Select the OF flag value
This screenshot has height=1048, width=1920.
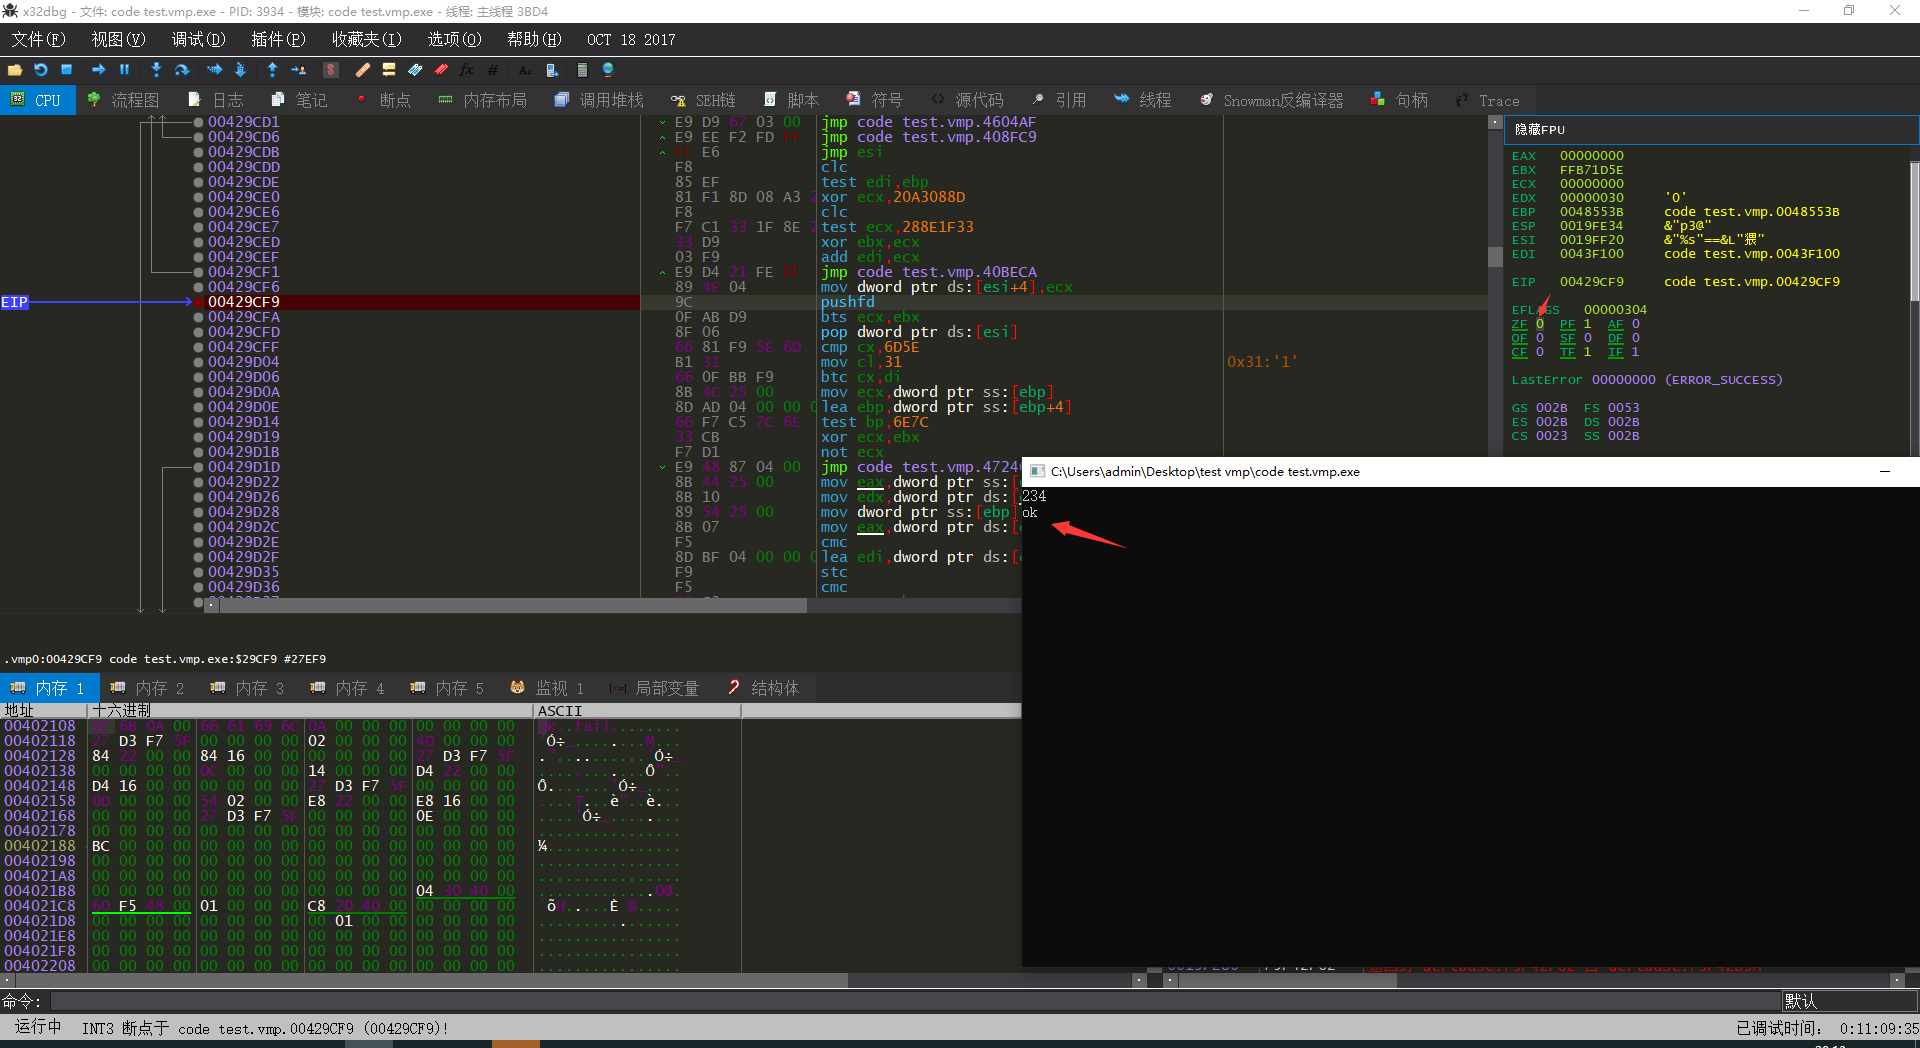(1540, 338)
